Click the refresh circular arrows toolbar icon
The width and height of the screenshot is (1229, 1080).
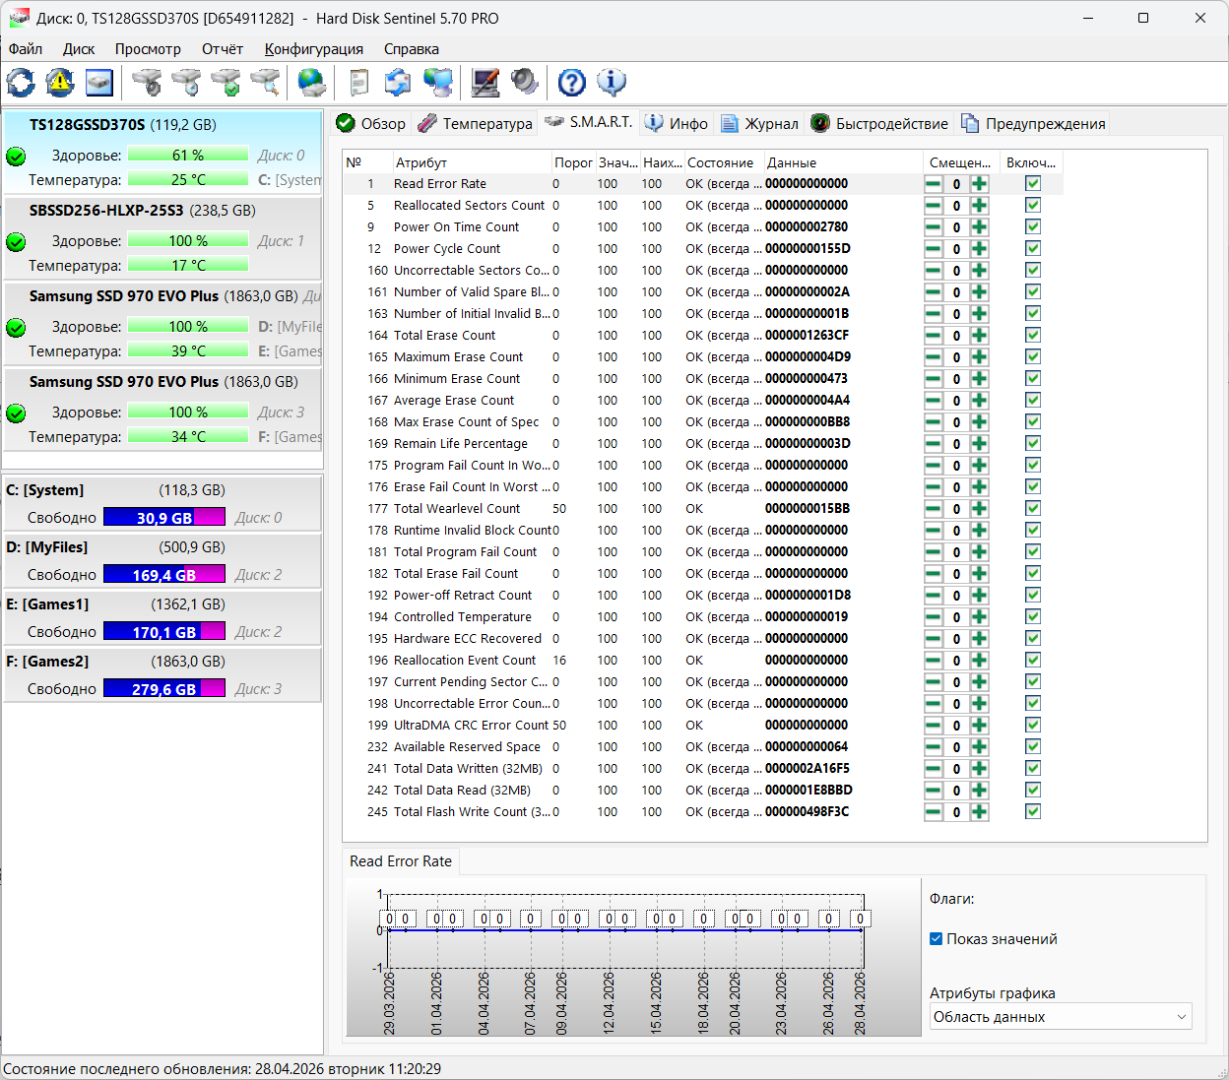pos(20,82)
